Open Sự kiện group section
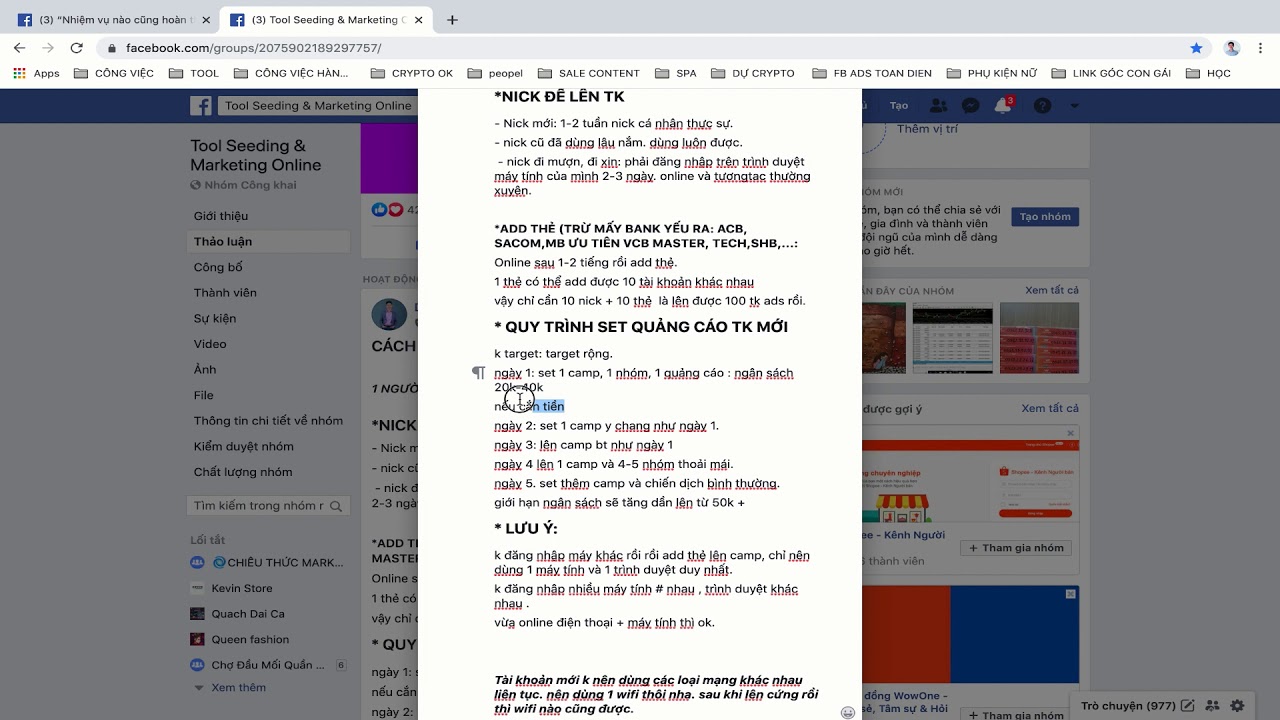Screen dimensions: 1280x720 coord(215,319)
